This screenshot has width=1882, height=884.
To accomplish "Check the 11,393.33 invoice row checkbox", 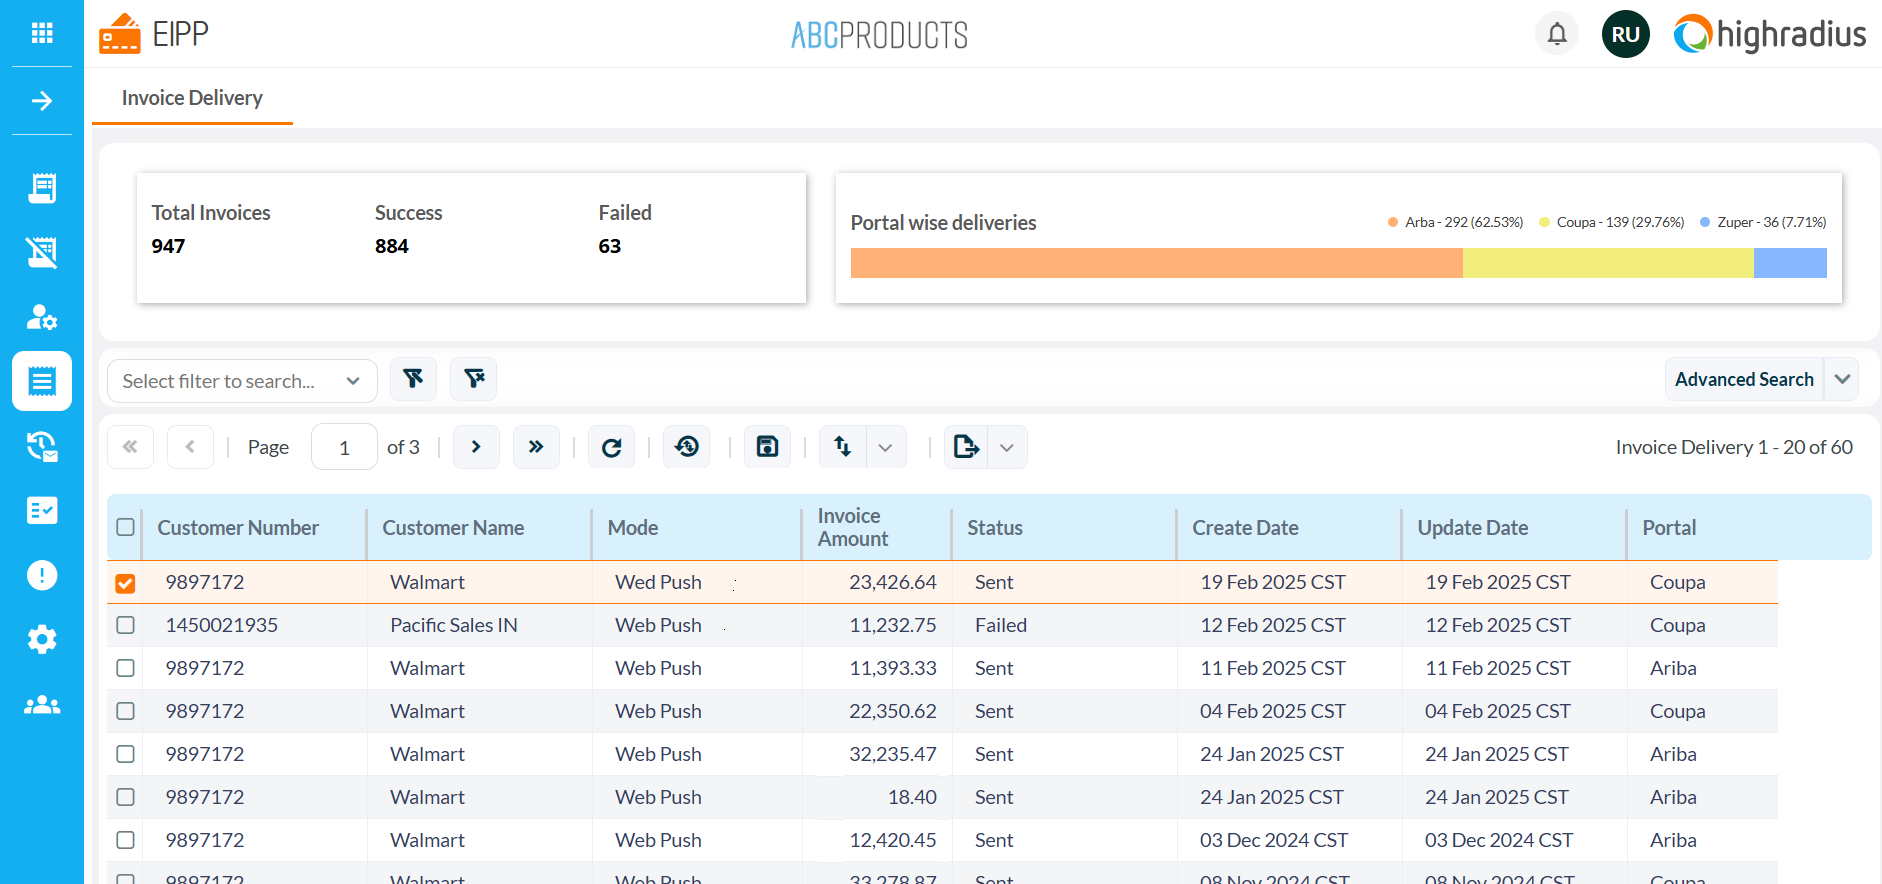I will (x=125, y=668).
